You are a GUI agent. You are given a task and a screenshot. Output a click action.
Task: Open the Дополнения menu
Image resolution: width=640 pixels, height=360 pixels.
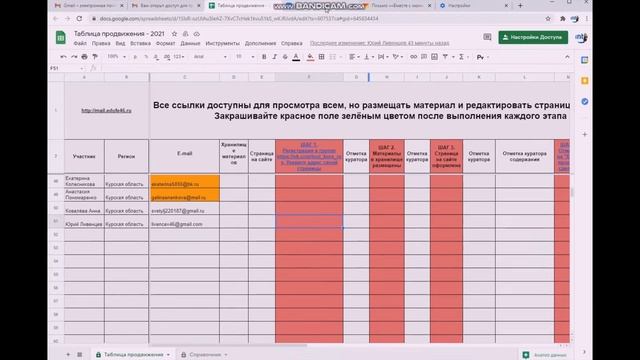click(x=260, y=43)
